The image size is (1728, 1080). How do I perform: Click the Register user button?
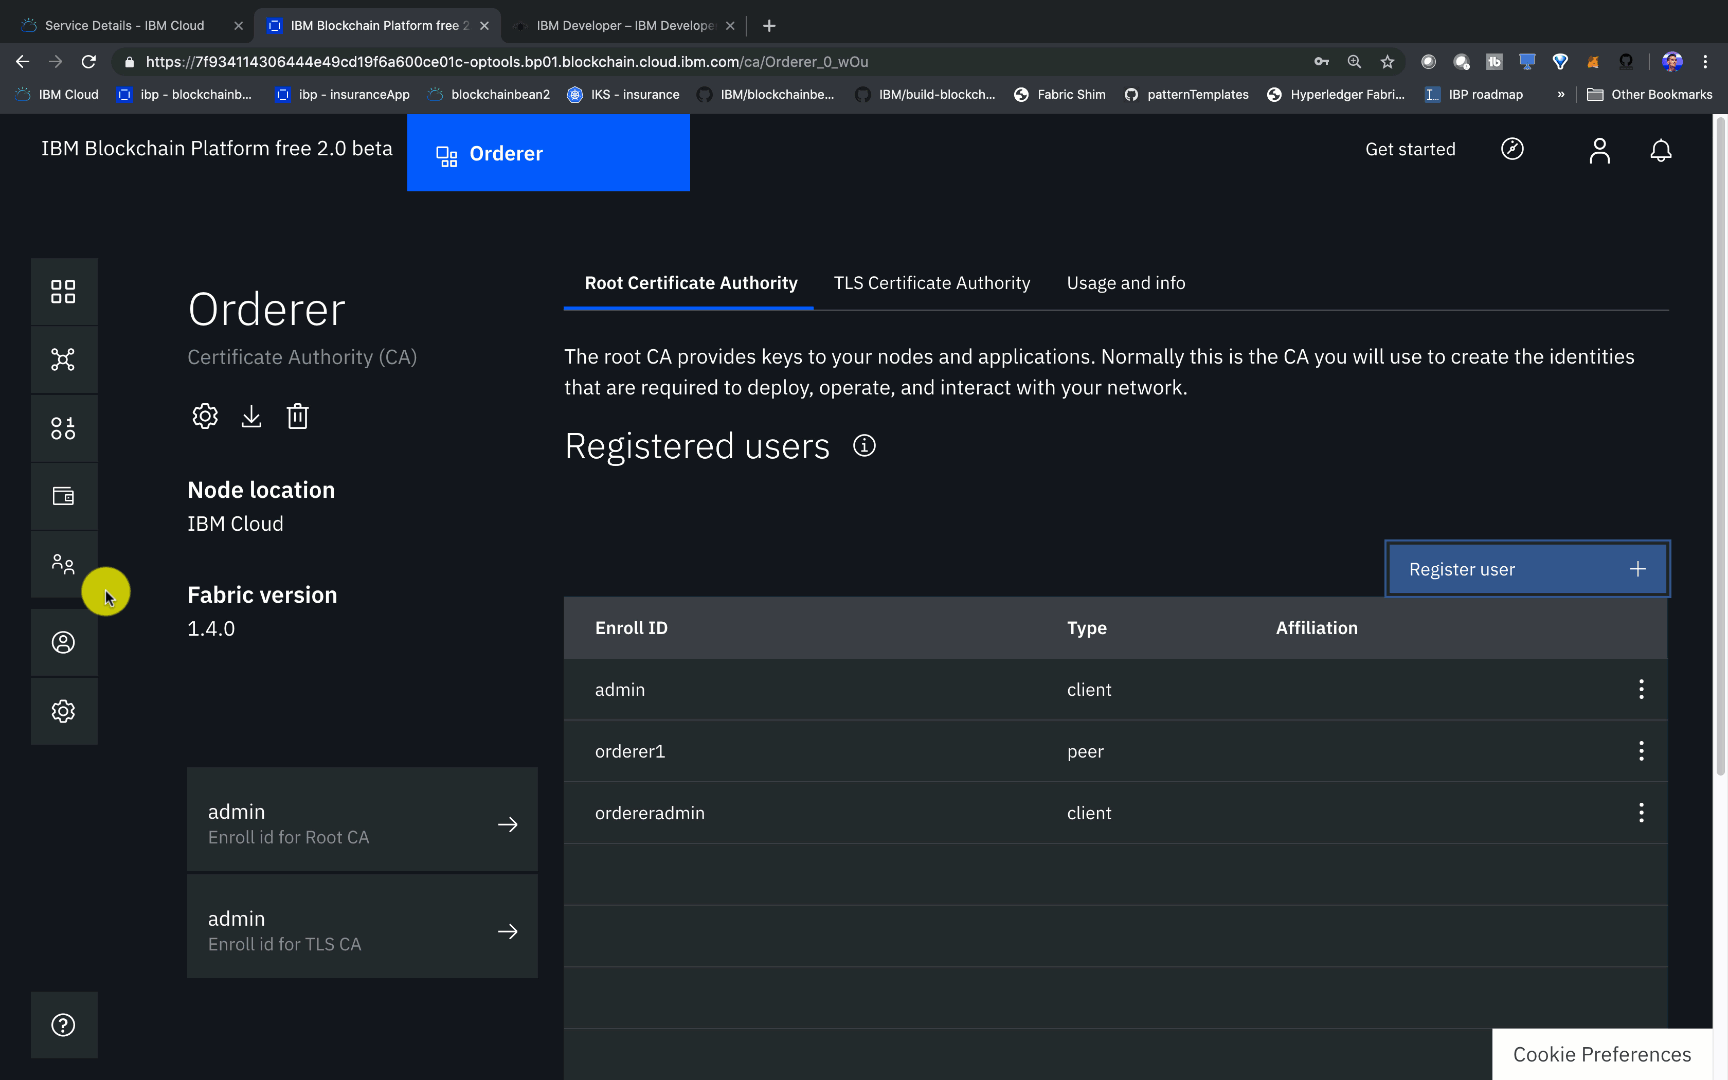click(1527, 569)
